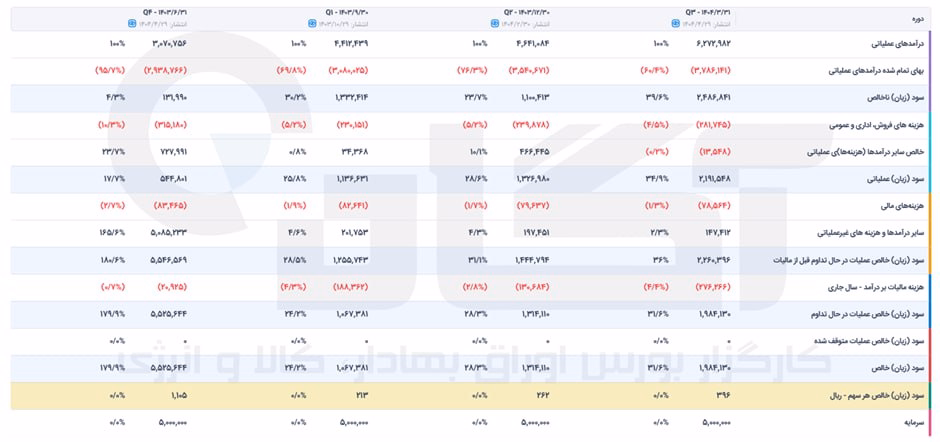Click the درآمدهای عملیاتی row label
940x442 pixels.
897,44
